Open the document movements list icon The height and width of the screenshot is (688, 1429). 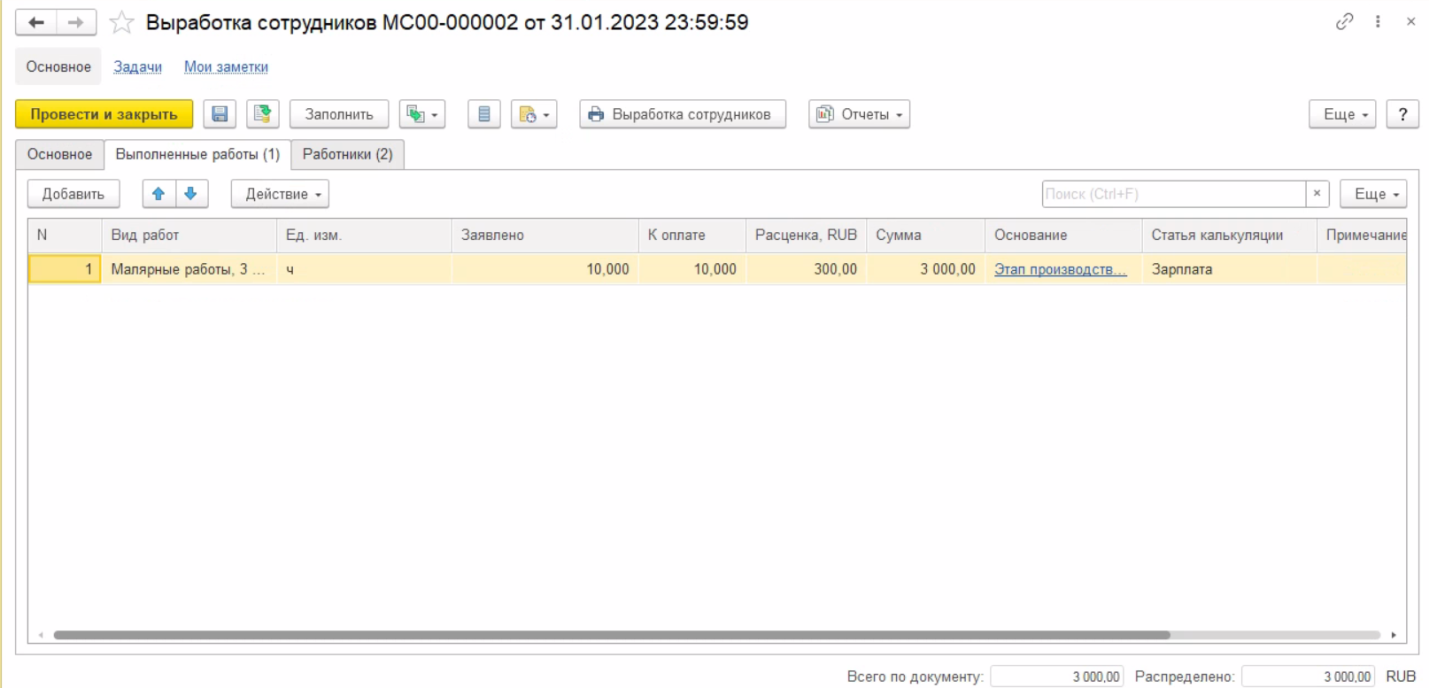(x=484, y=114)
